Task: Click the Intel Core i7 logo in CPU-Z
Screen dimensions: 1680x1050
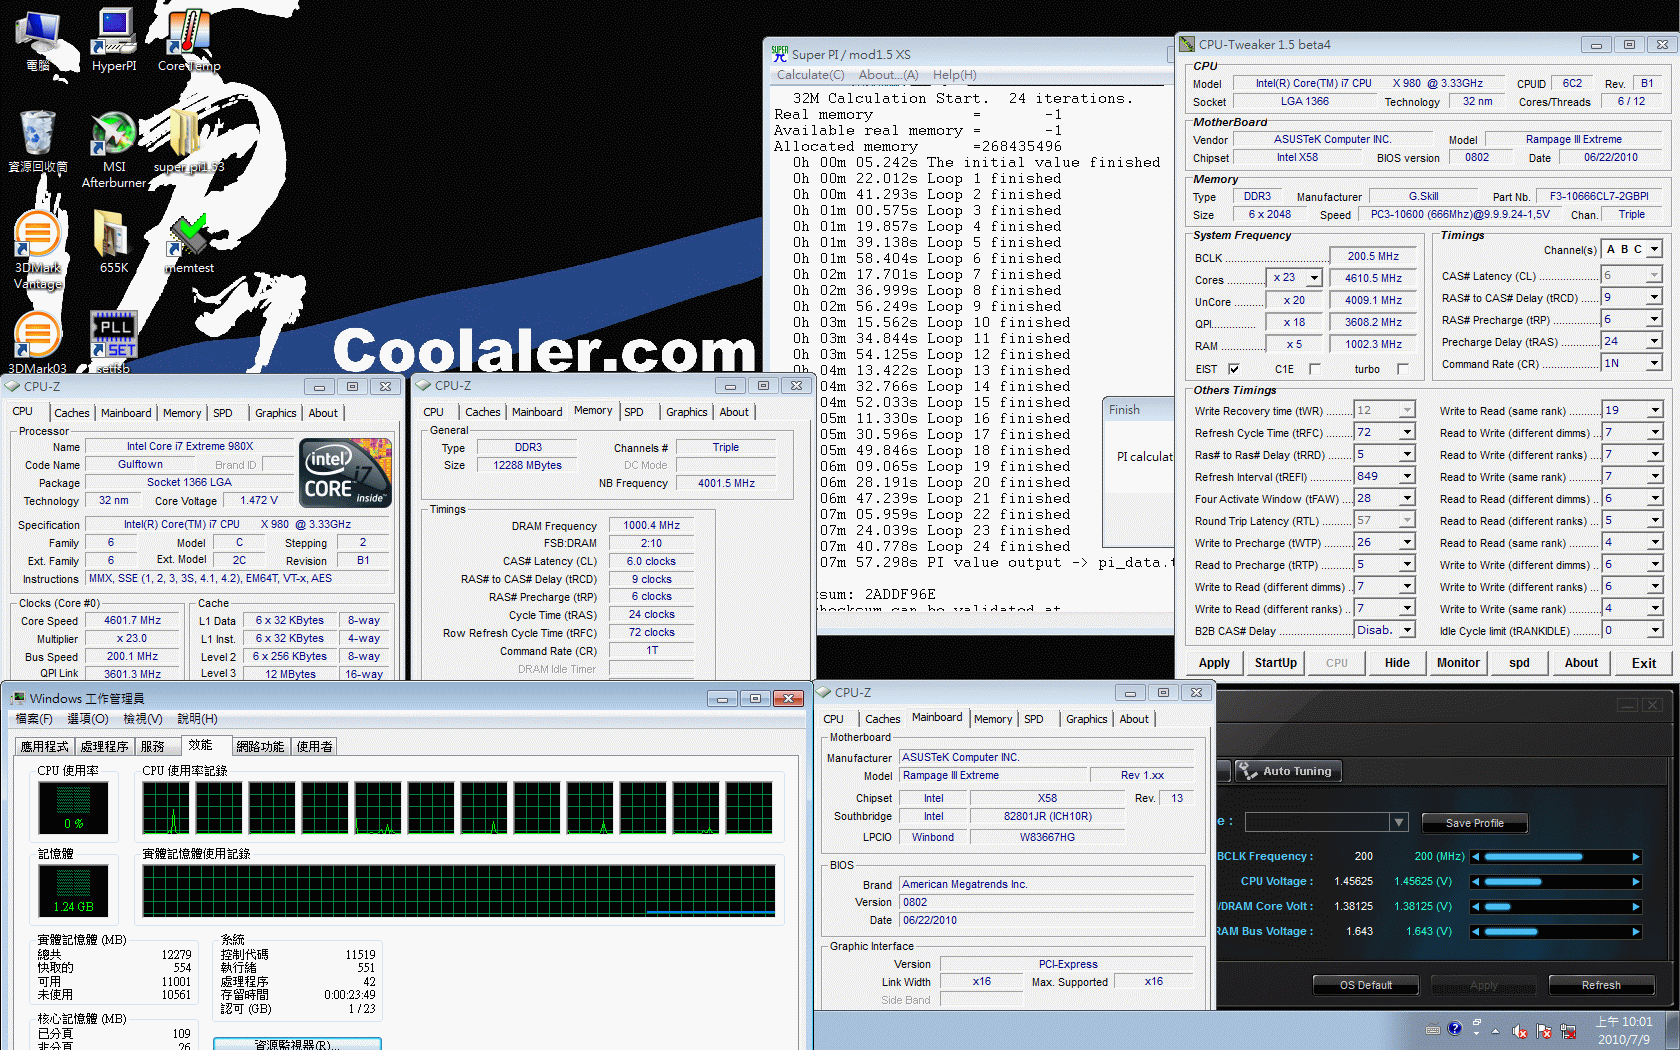Action: point(346,473)
